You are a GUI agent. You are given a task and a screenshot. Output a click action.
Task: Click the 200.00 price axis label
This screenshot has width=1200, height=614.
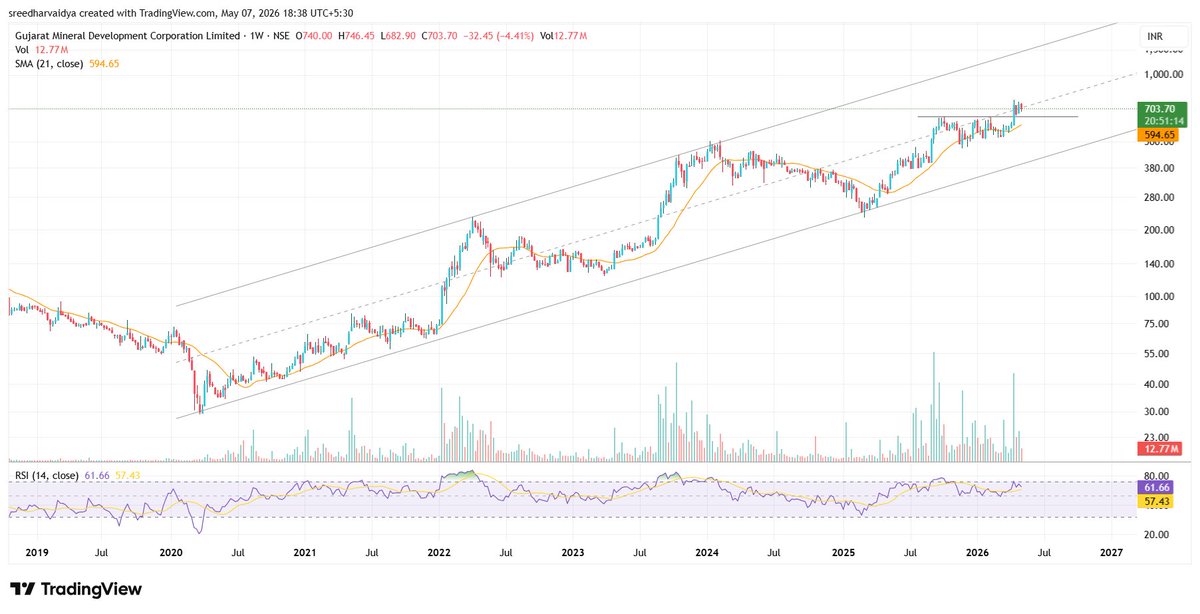coord(1159,230)
